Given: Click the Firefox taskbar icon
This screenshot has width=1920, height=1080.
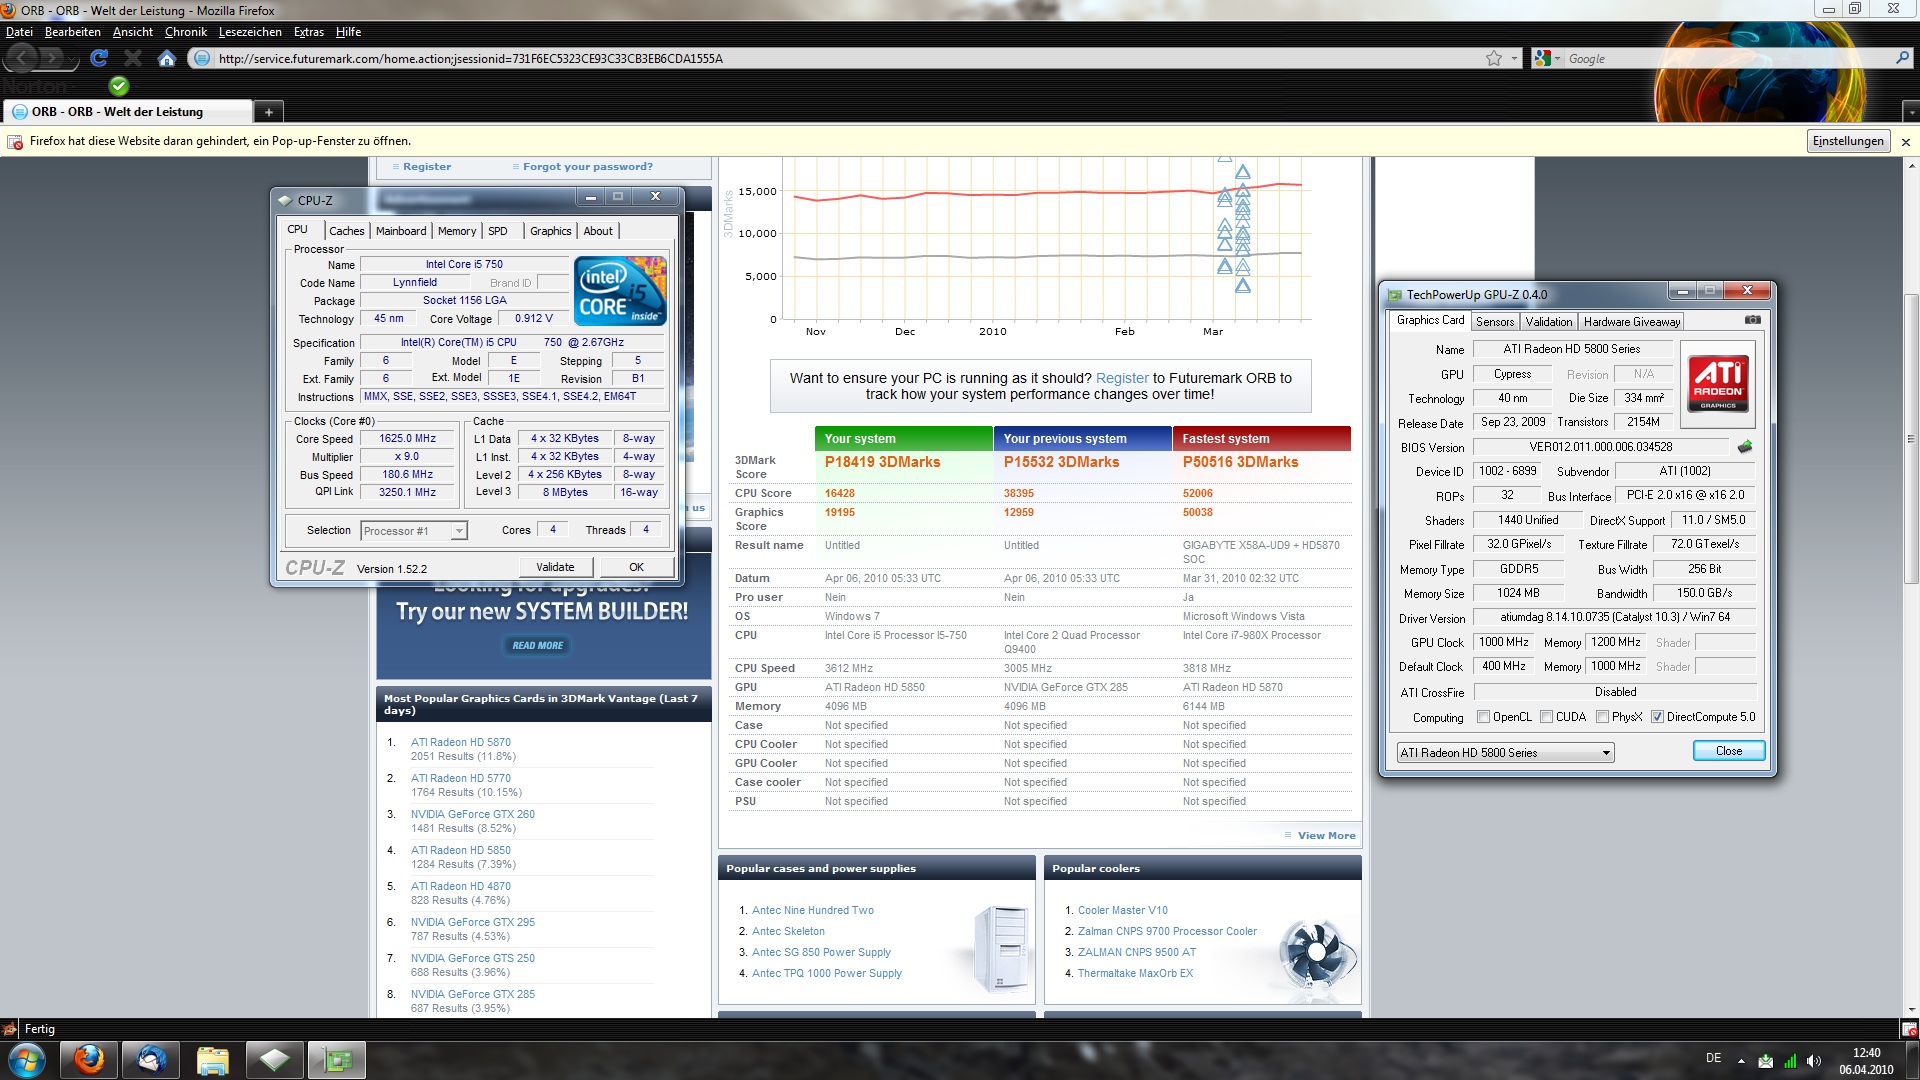Looking at the screenshot, I should (x=89, y=1059).
